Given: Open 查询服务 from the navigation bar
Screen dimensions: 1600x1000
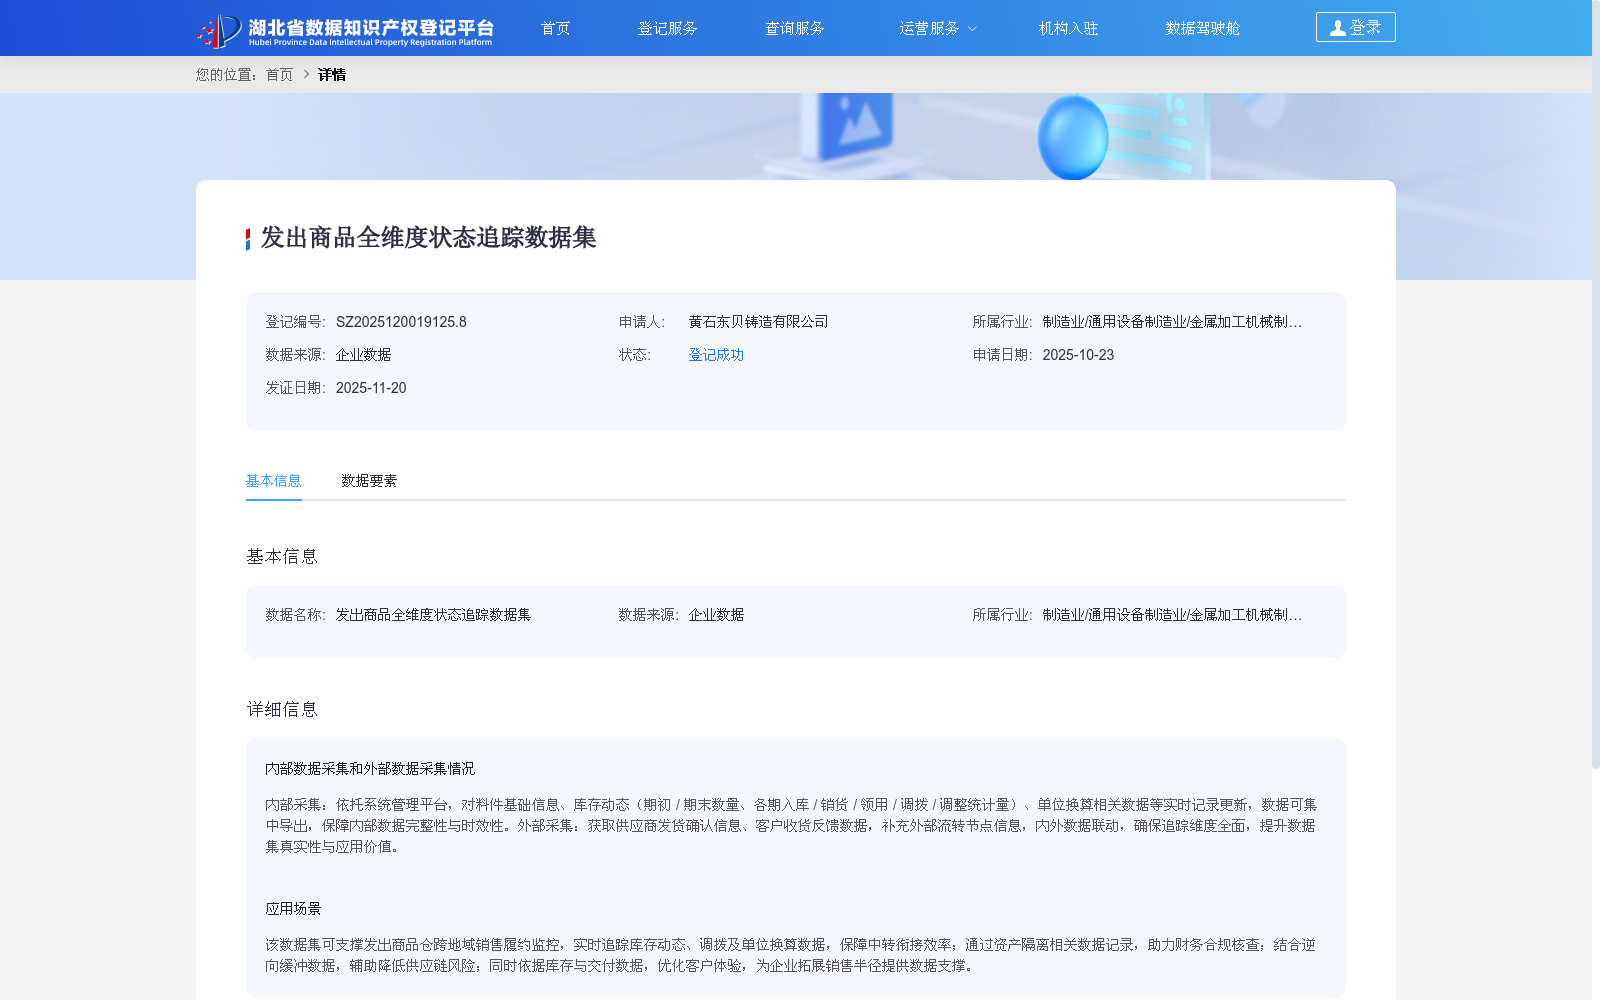Looking at the screenshot, I should pyautogui.click(x=794, y=28).
